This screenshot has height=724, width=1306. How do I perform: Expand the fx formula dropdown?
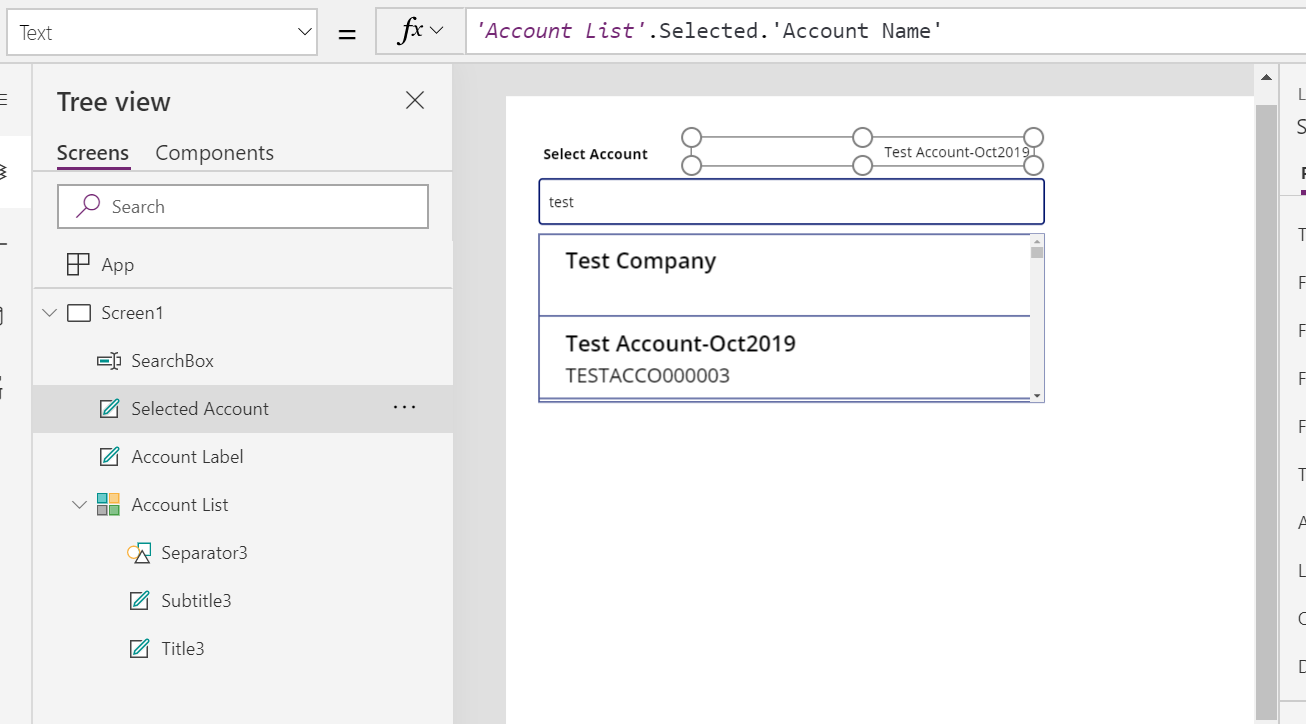tap(436, 32)
